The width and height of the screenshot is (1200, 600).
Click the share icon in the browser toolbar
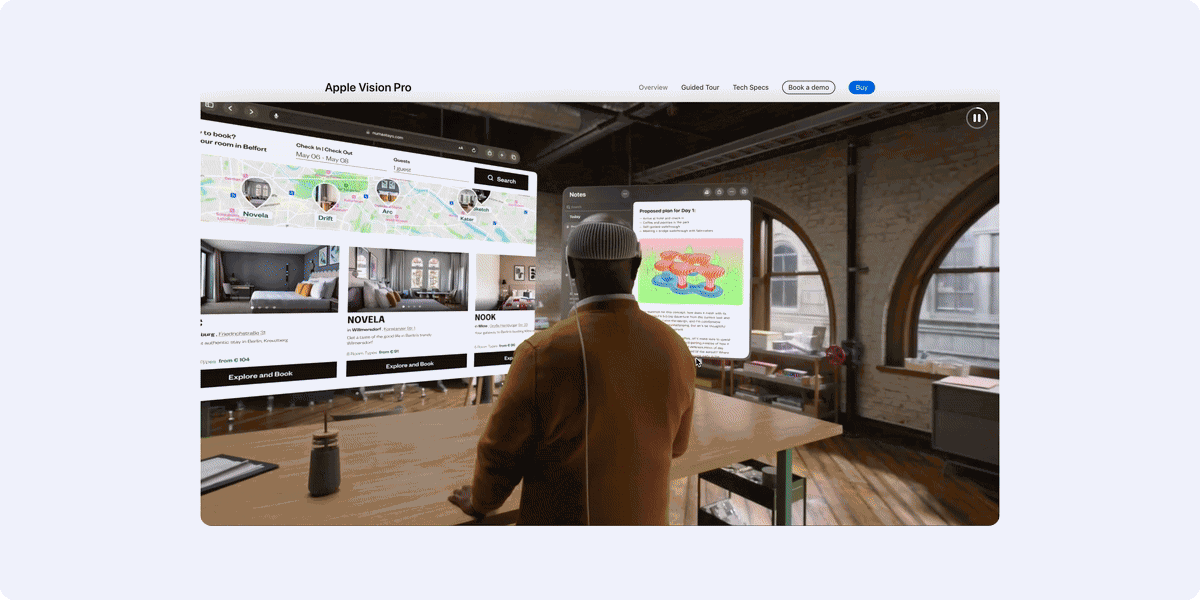click(x=489, y=153)
